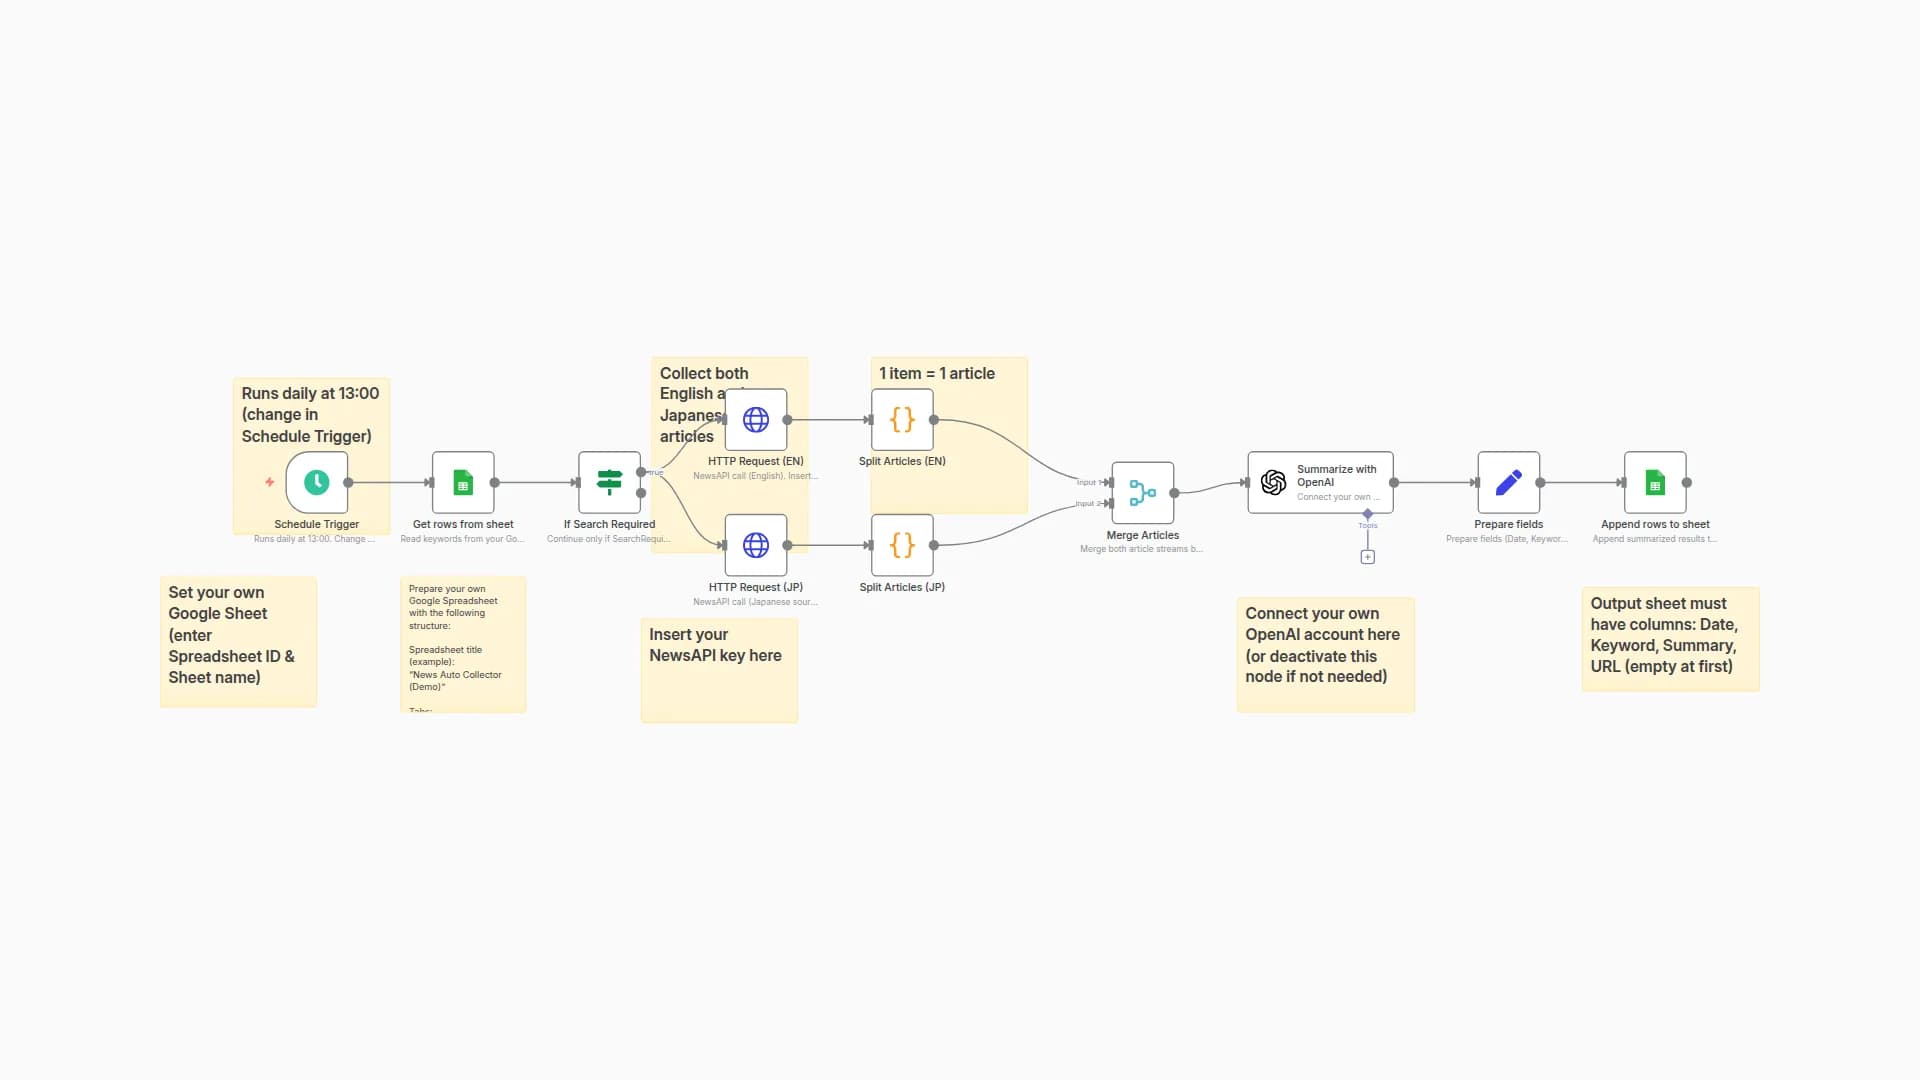Click the true output of If Search Required
The height and width of the screenshot is (1080, 1920).
[x=643, y=472]
